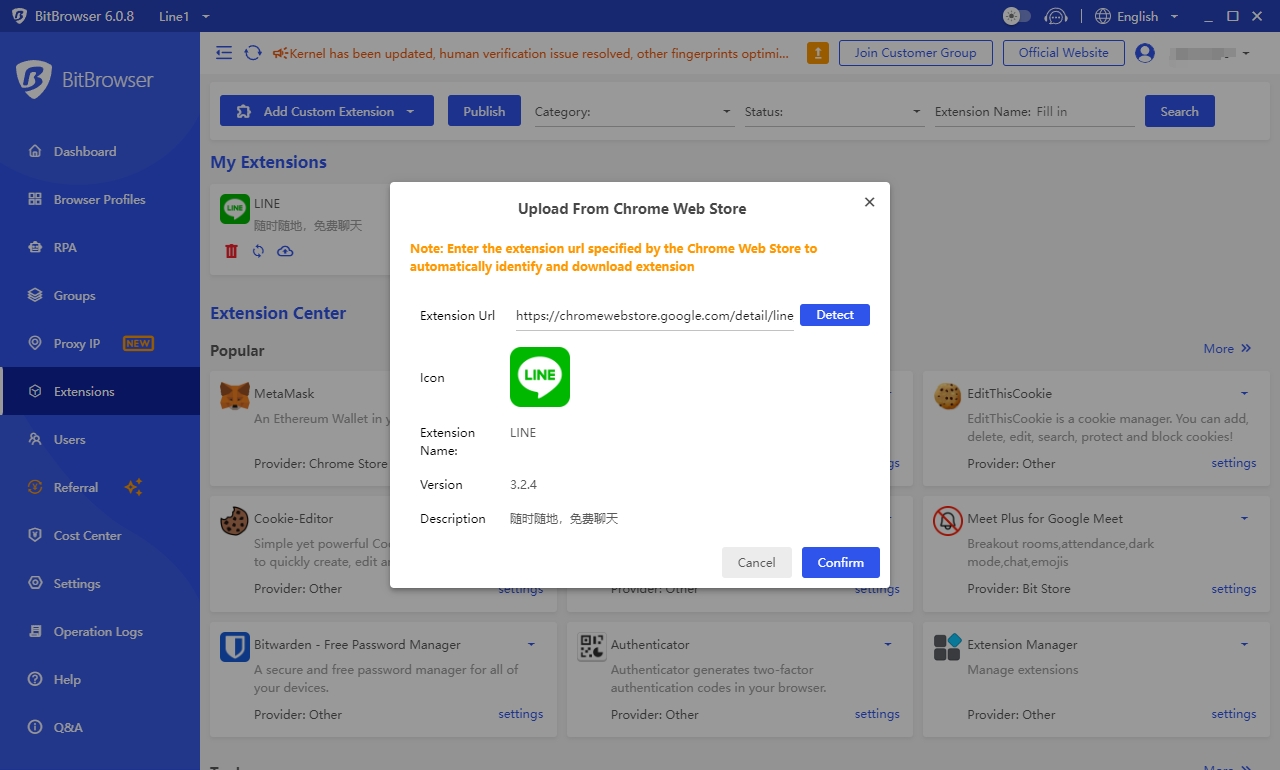Click the Detect button

pyautogui.click(x=835, y=315)
